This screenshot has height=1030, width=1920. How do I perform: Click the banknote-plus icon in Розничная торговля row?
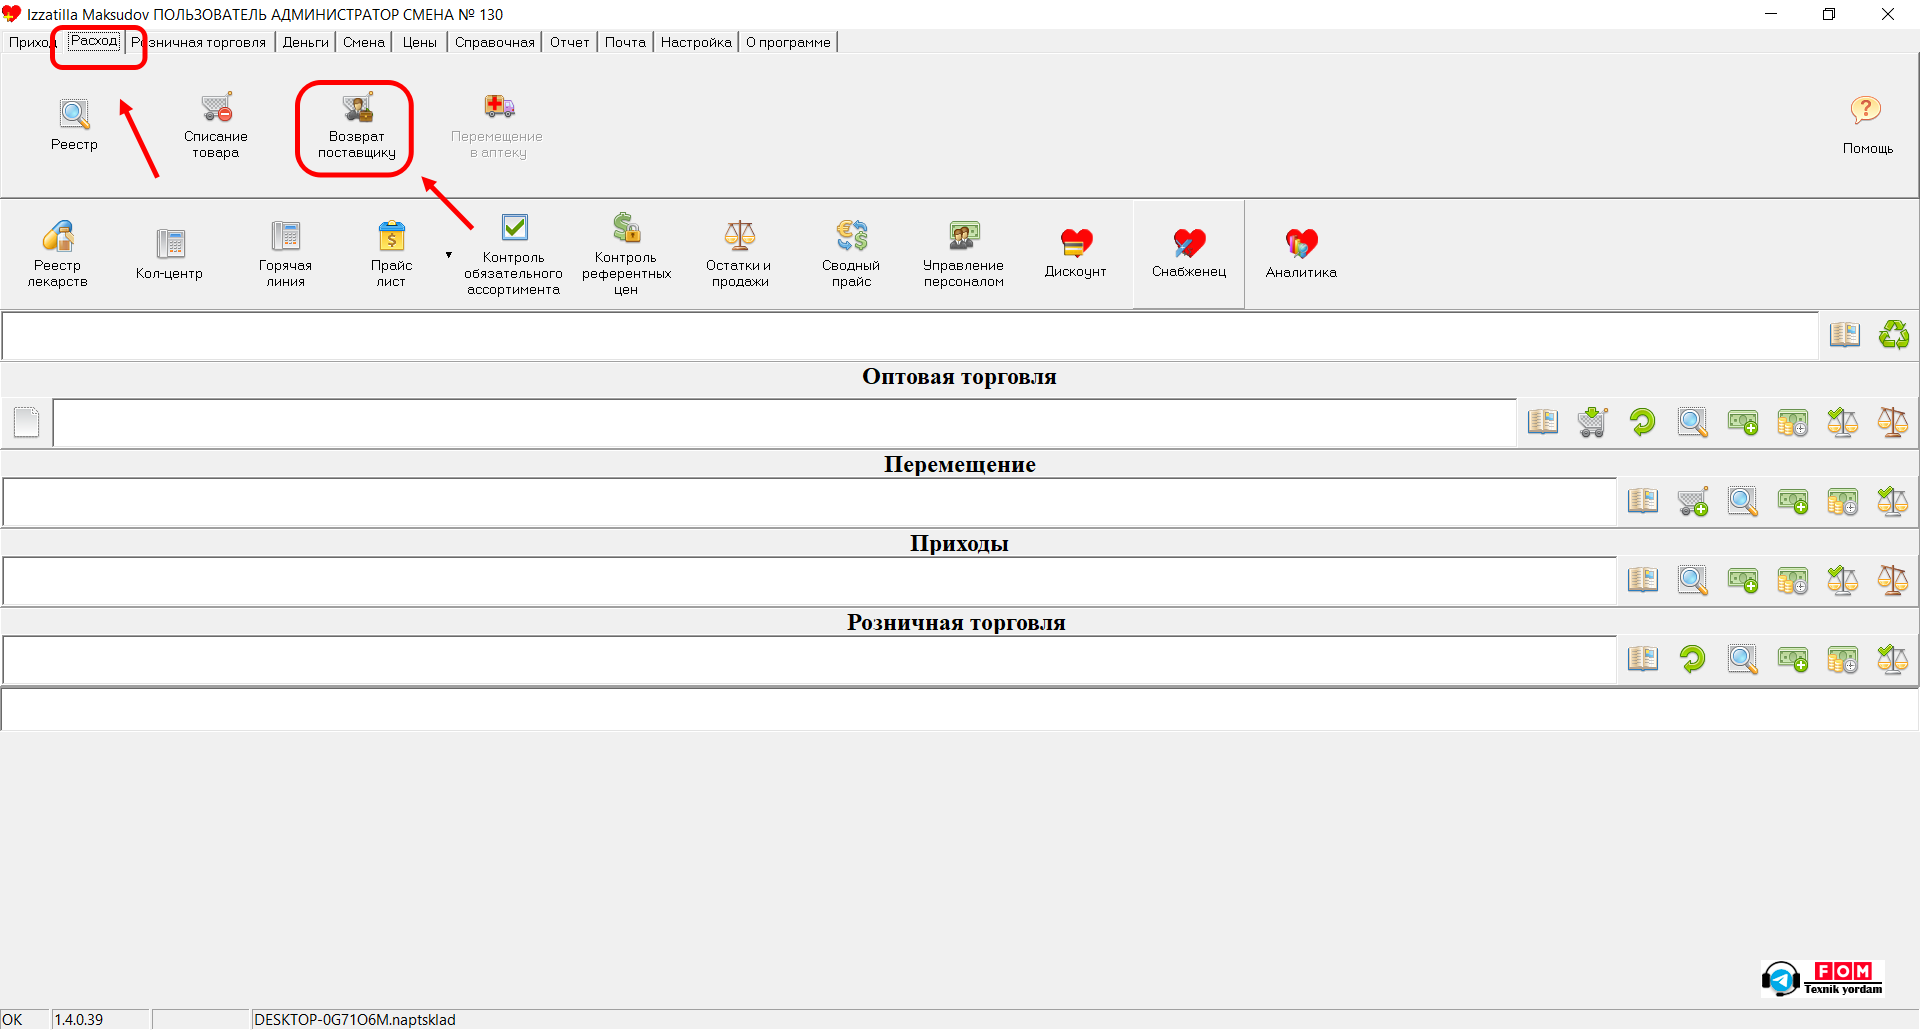click(x=1793, y=659)
